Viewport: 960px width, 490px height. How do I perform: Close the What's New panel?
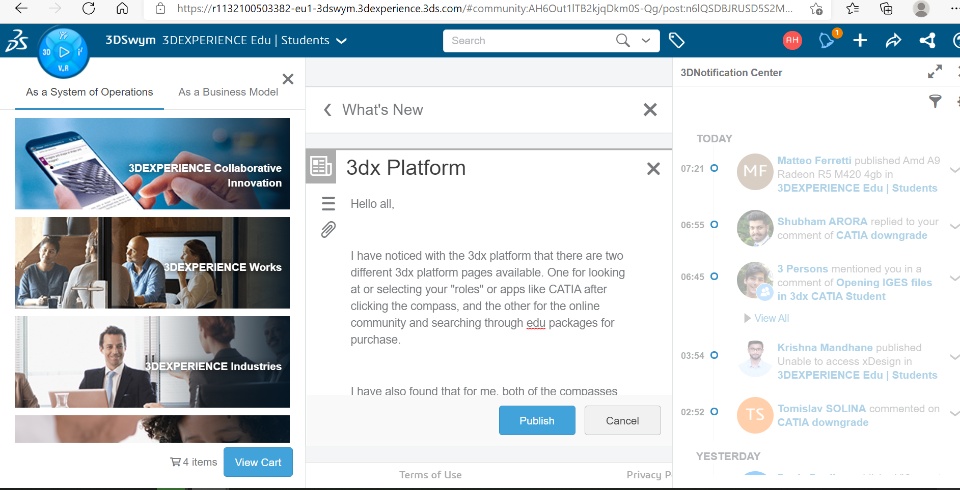[x=650, y=110]
